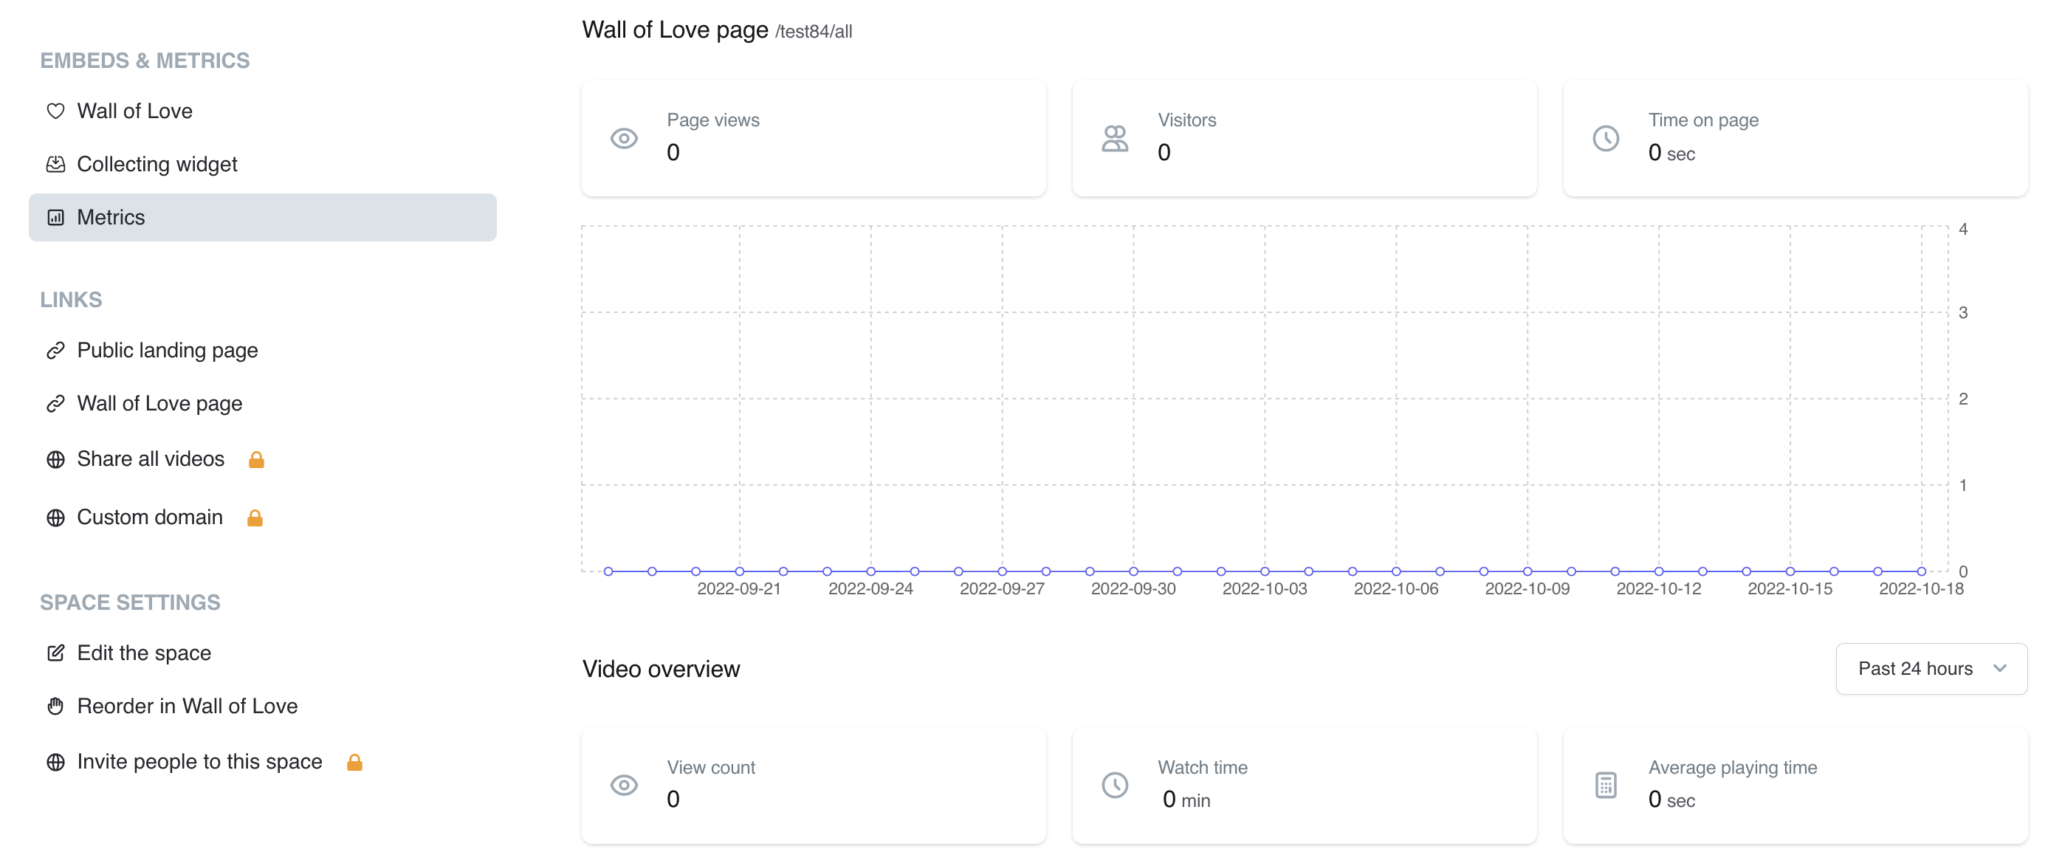The width and height of the screenshot is (2048, 852).
Task: Click the Watch time label
Action: (x=1203, y=767)
